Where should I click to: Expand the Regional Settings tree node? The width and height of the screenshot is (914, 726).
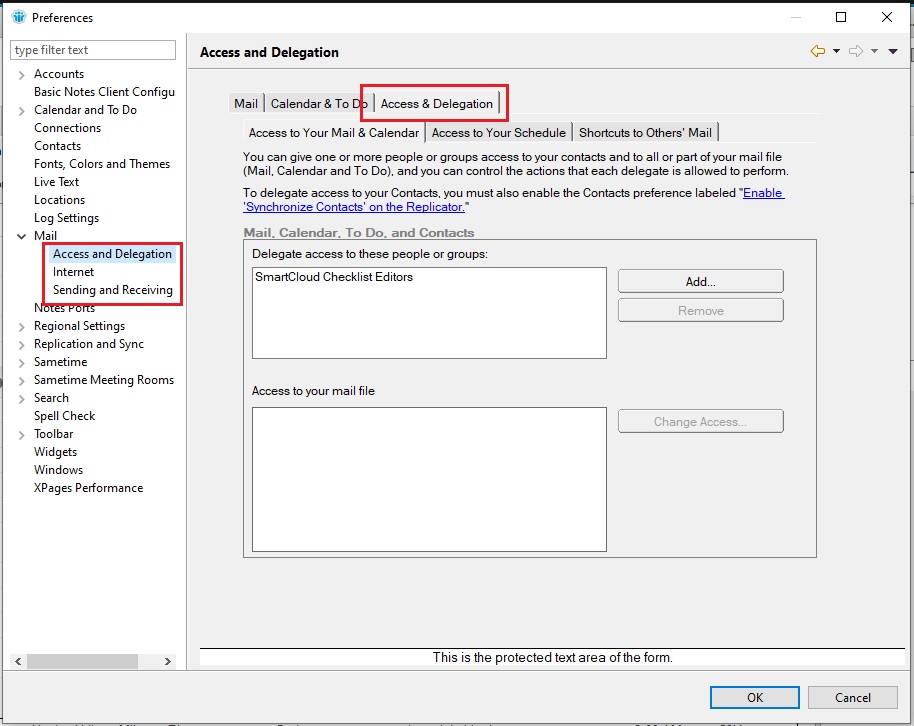coord(22,326)
